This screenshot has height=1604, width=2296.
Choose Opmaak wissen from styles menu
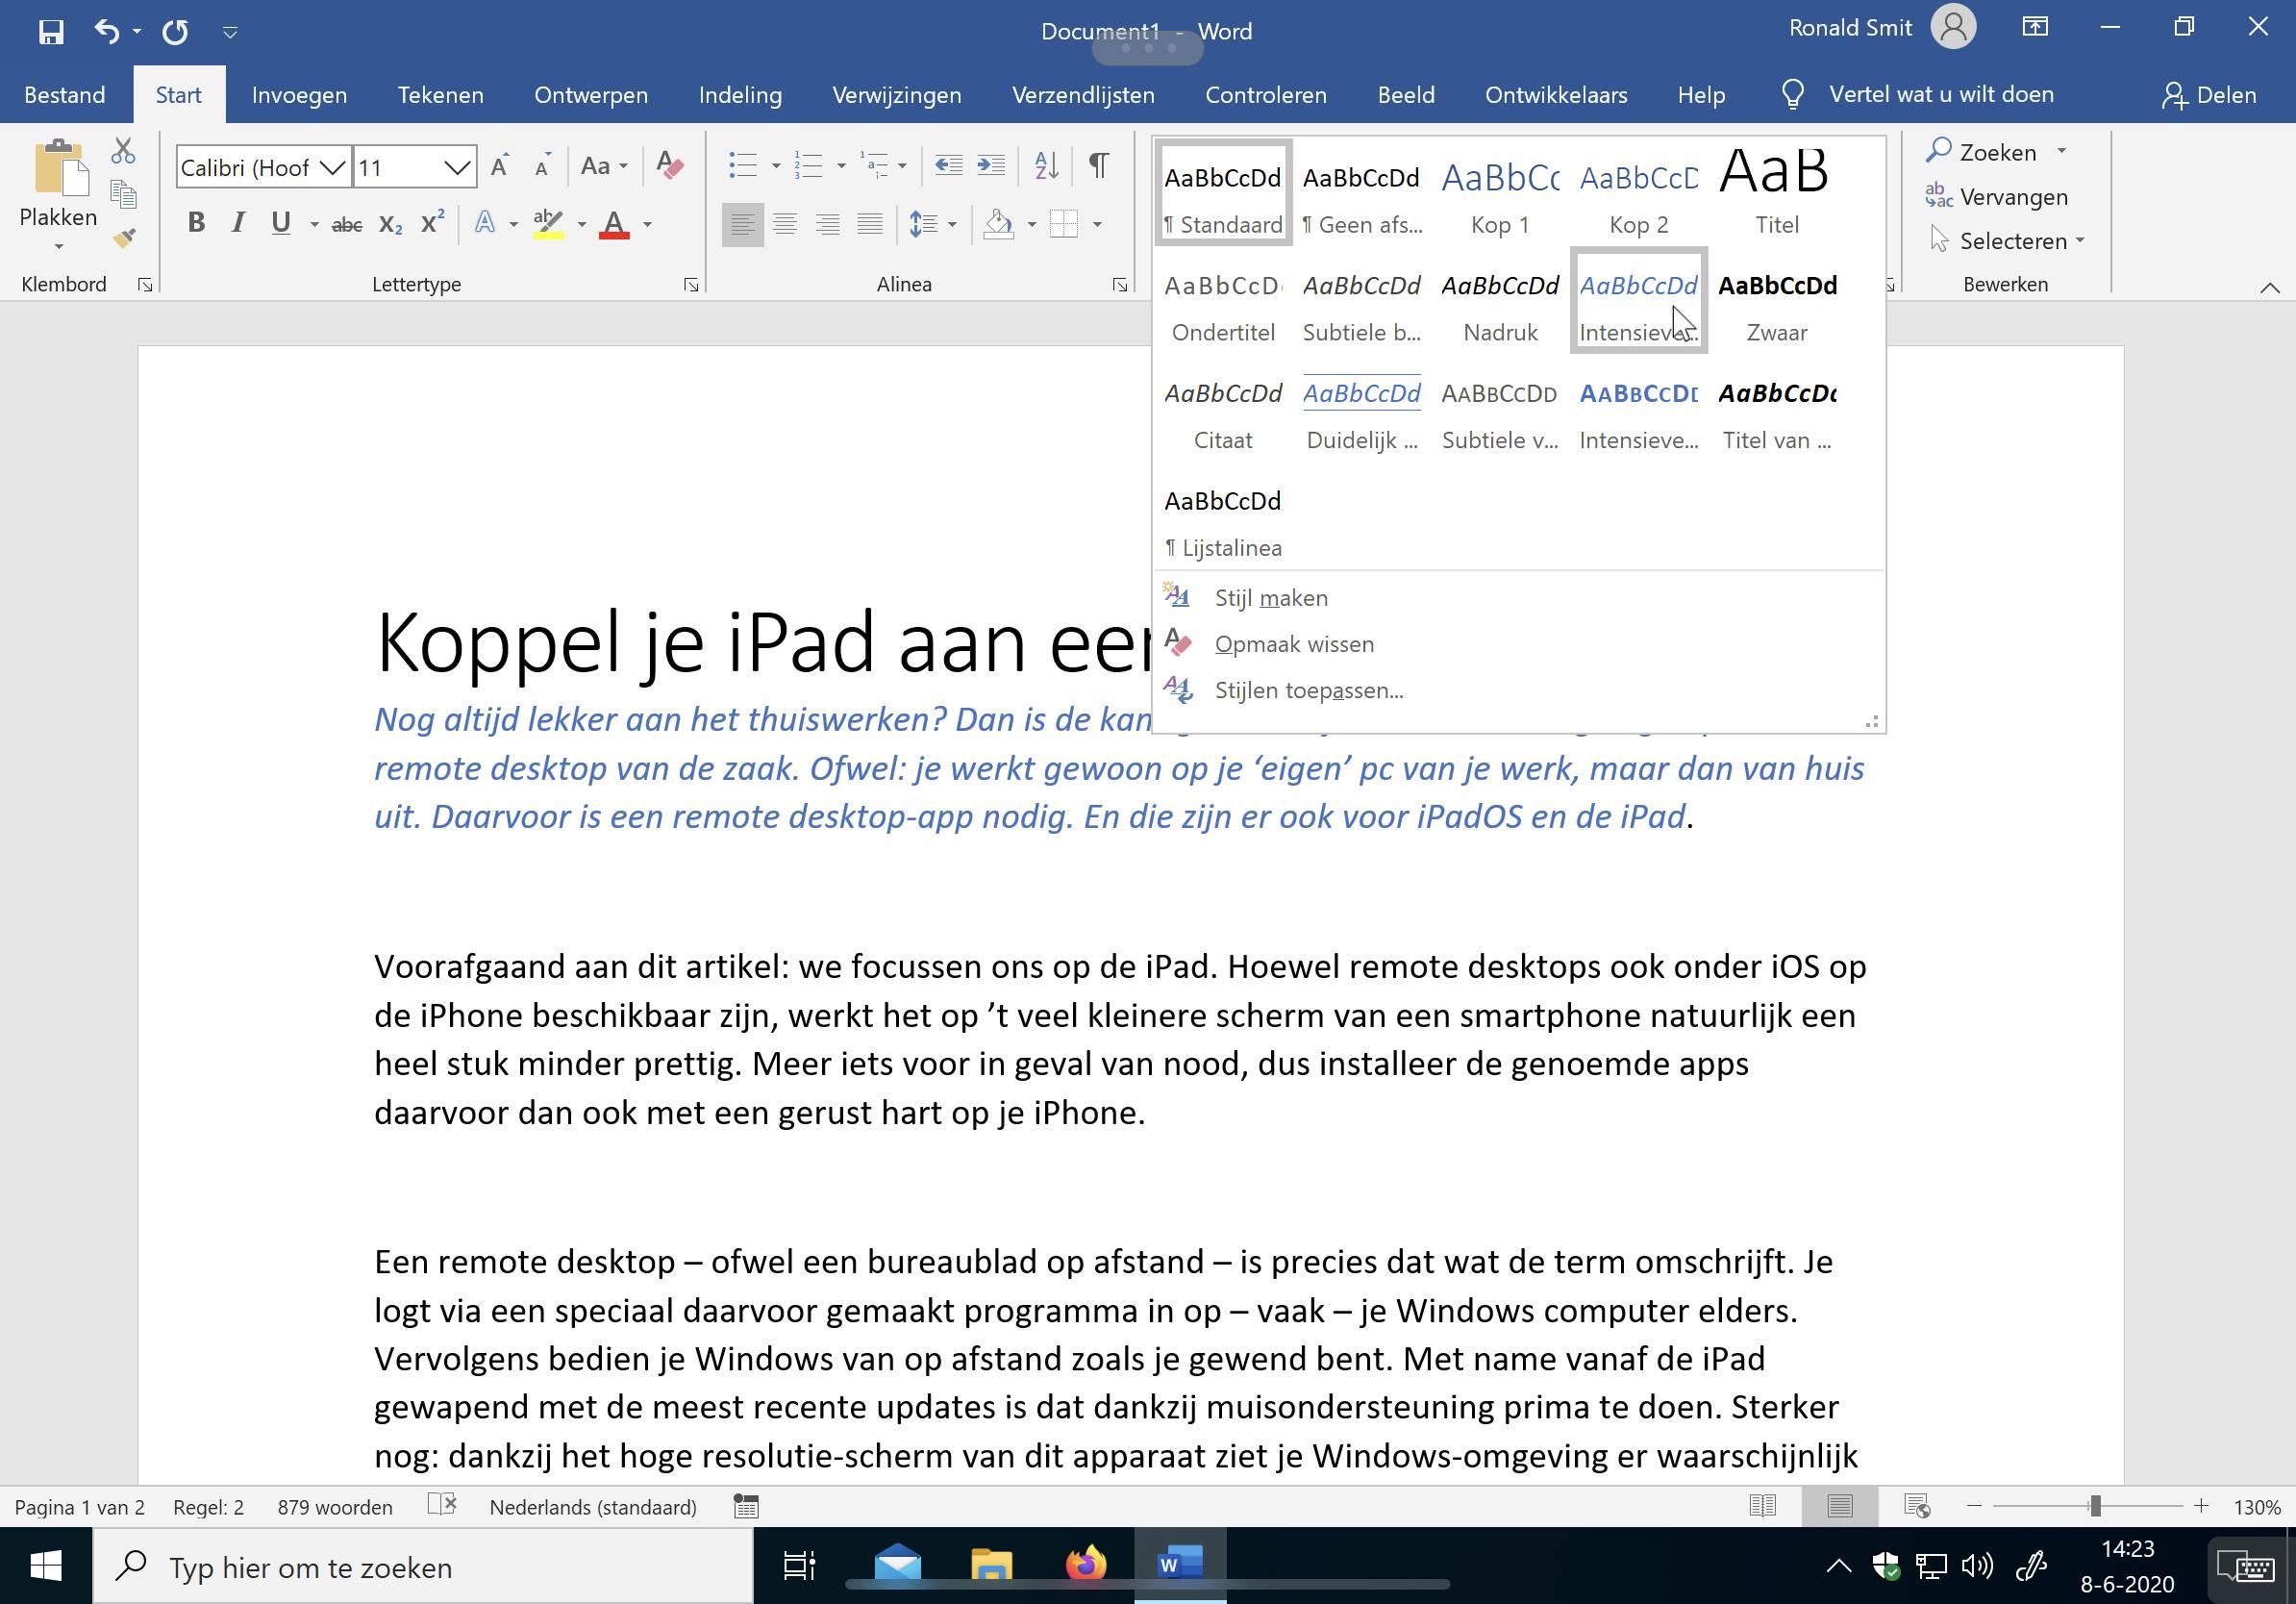click(1293, 644)
